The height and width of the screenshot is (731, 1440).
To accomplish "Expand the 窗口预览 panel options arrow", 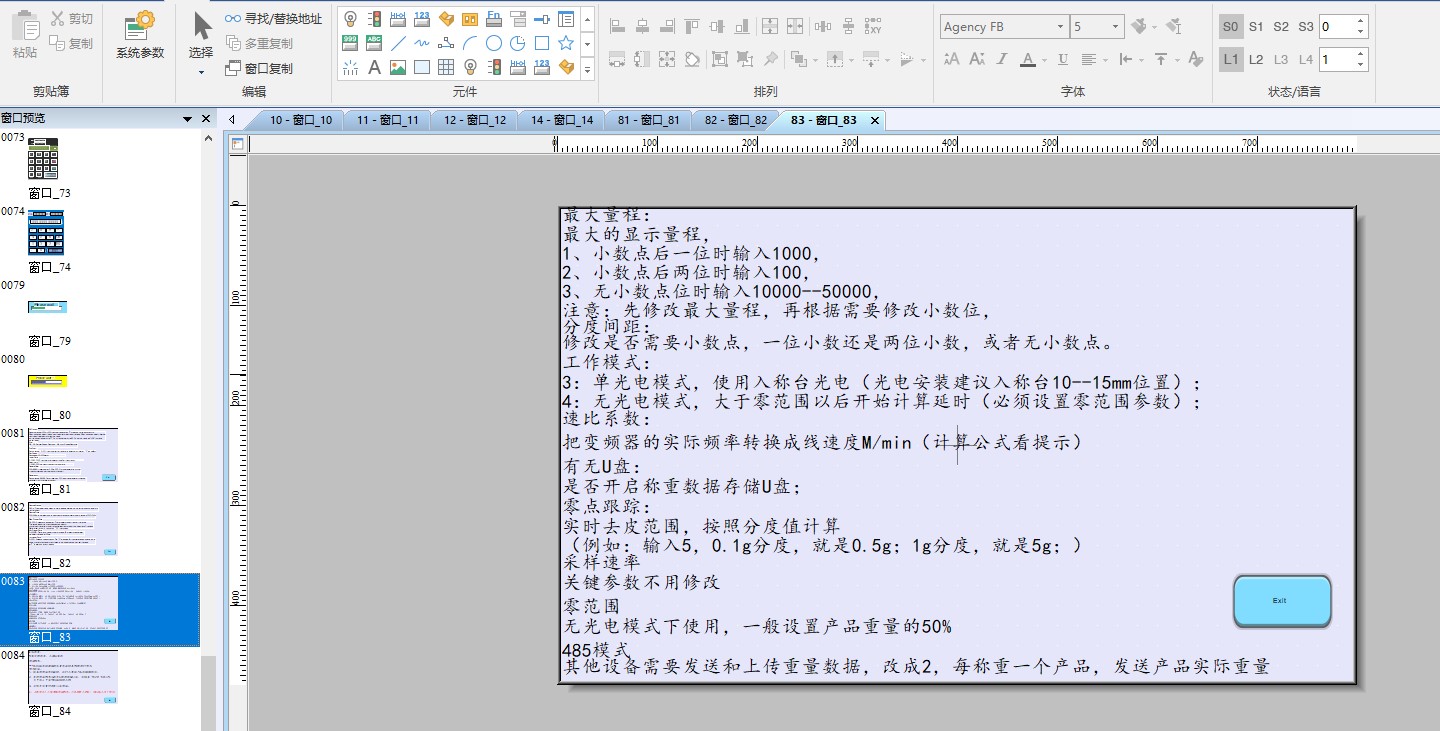I will pyautogui.click(x=187, y=119).
